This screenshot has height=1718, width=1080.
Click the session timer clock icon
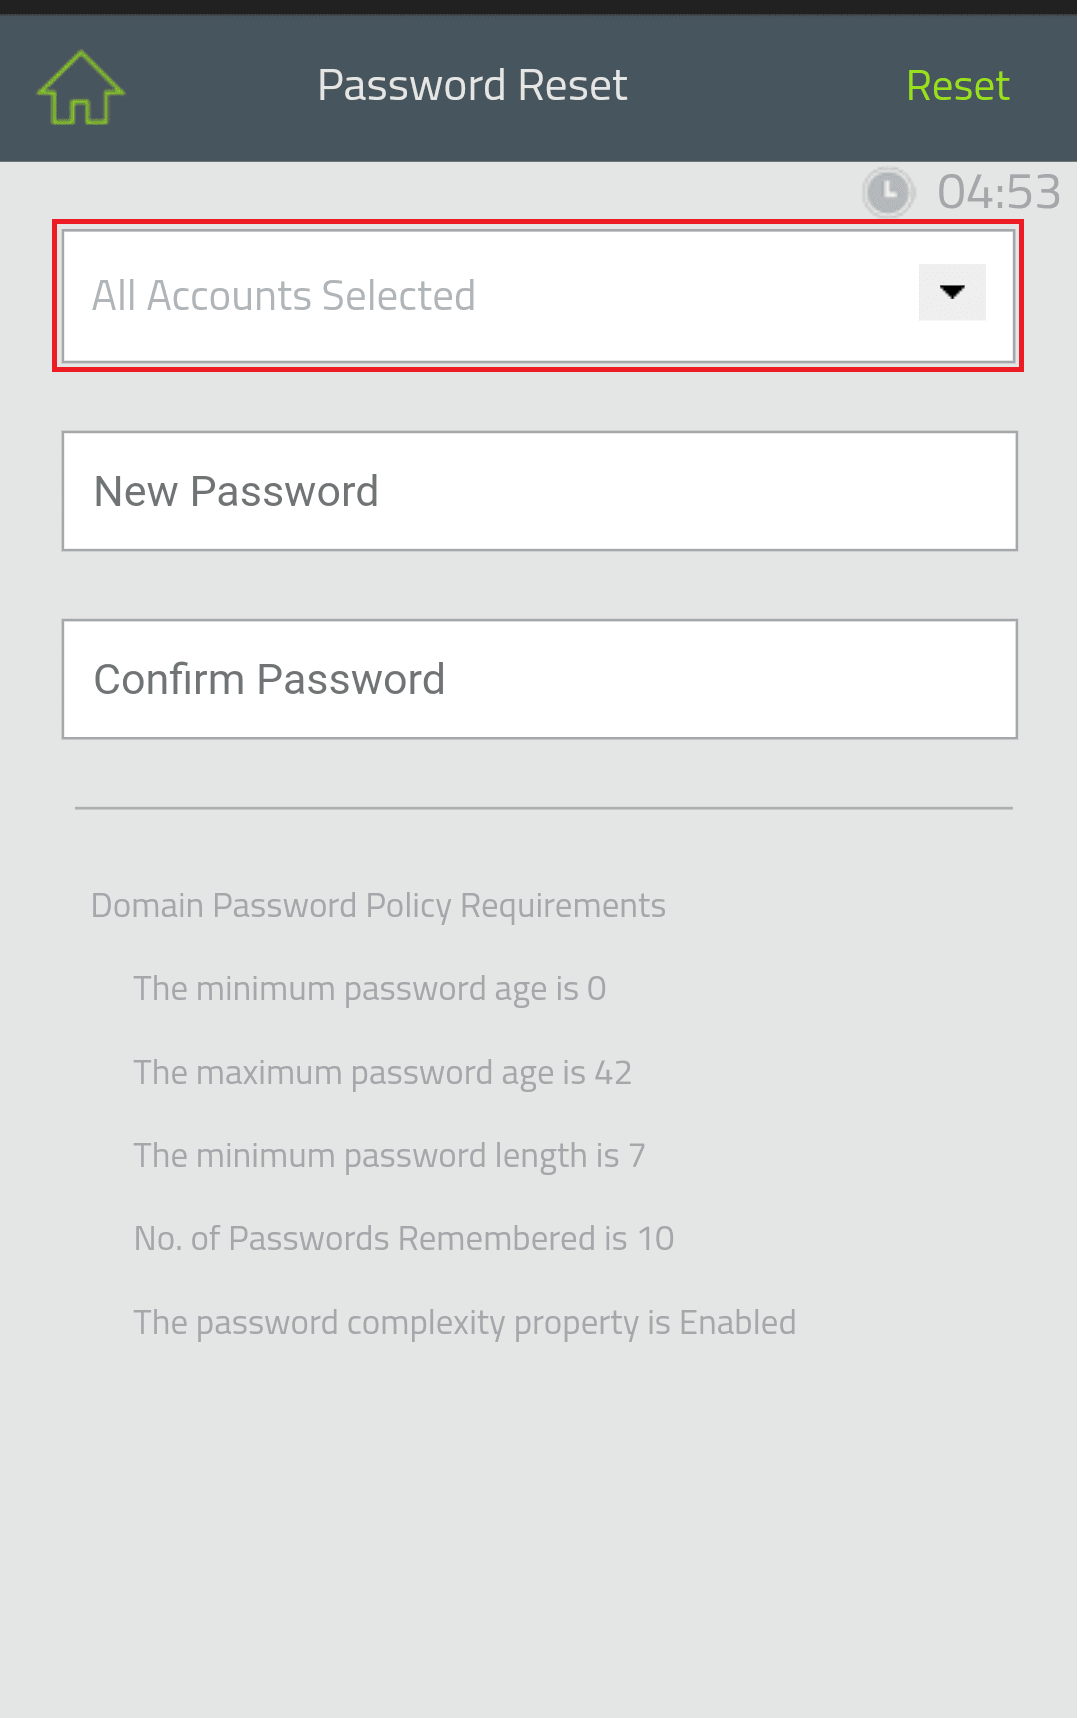coord(888,192)
